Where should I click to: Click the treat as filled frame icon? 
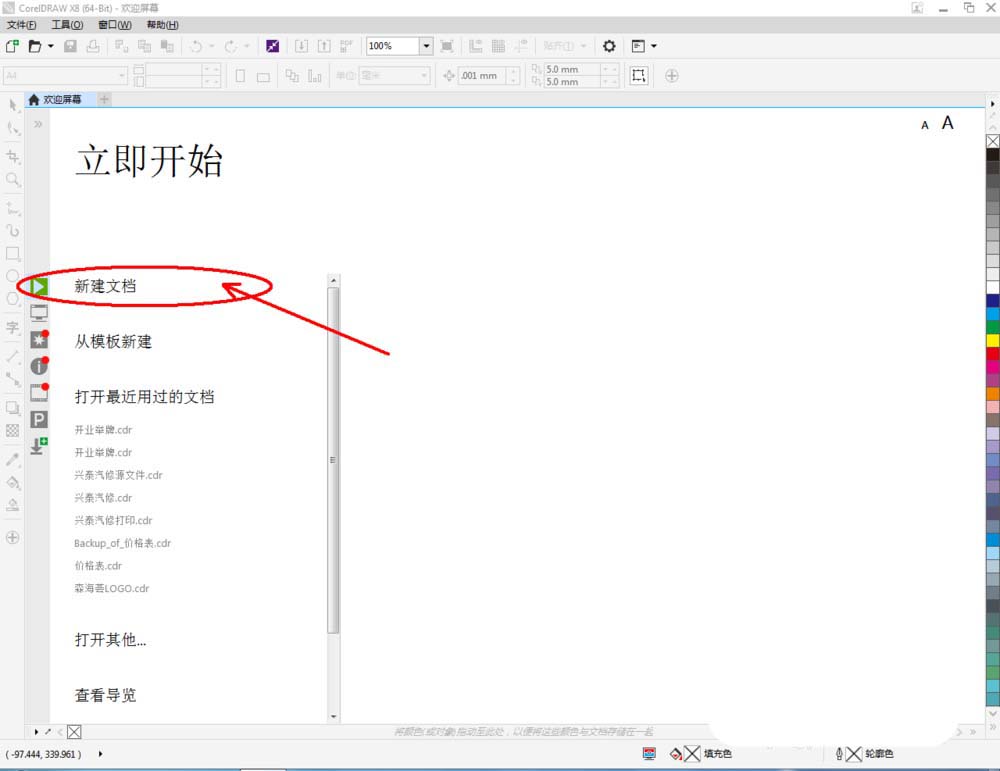pos(638,76)
